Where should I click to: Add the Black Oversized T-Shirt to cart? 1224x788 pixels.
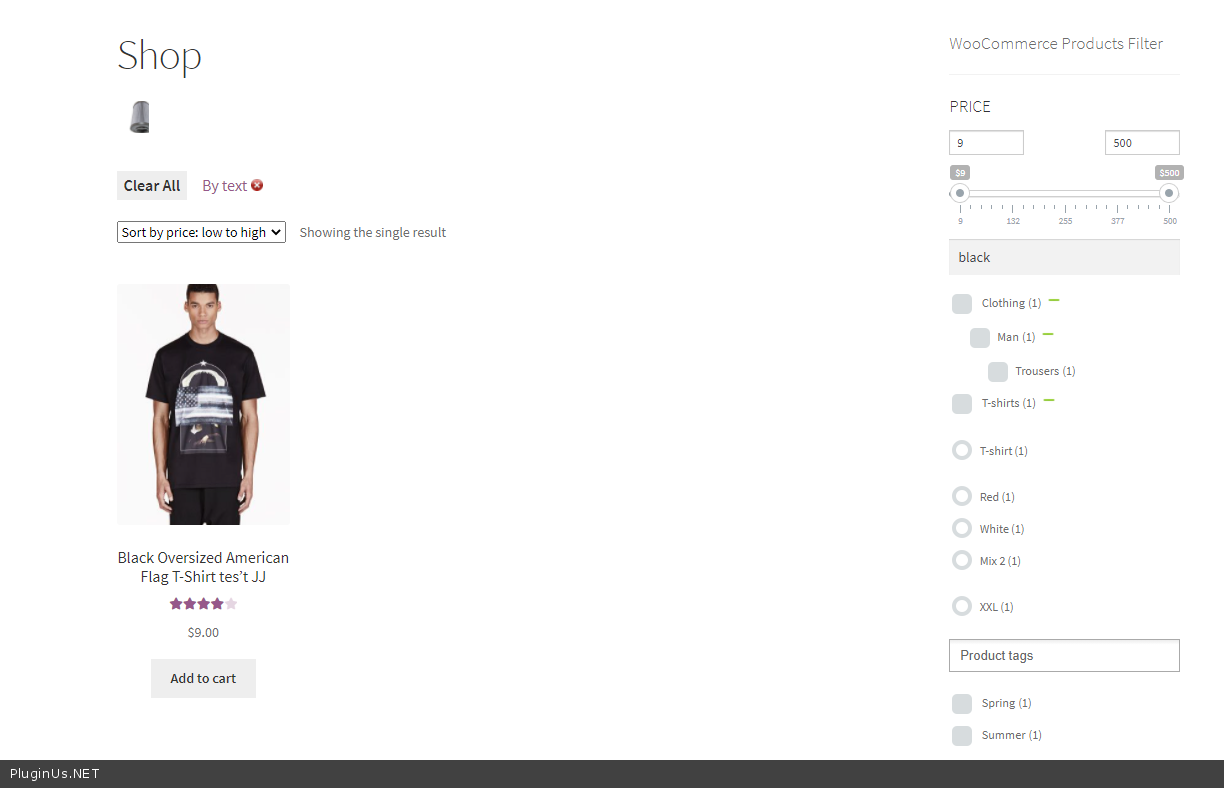click(x=203, y=678)
